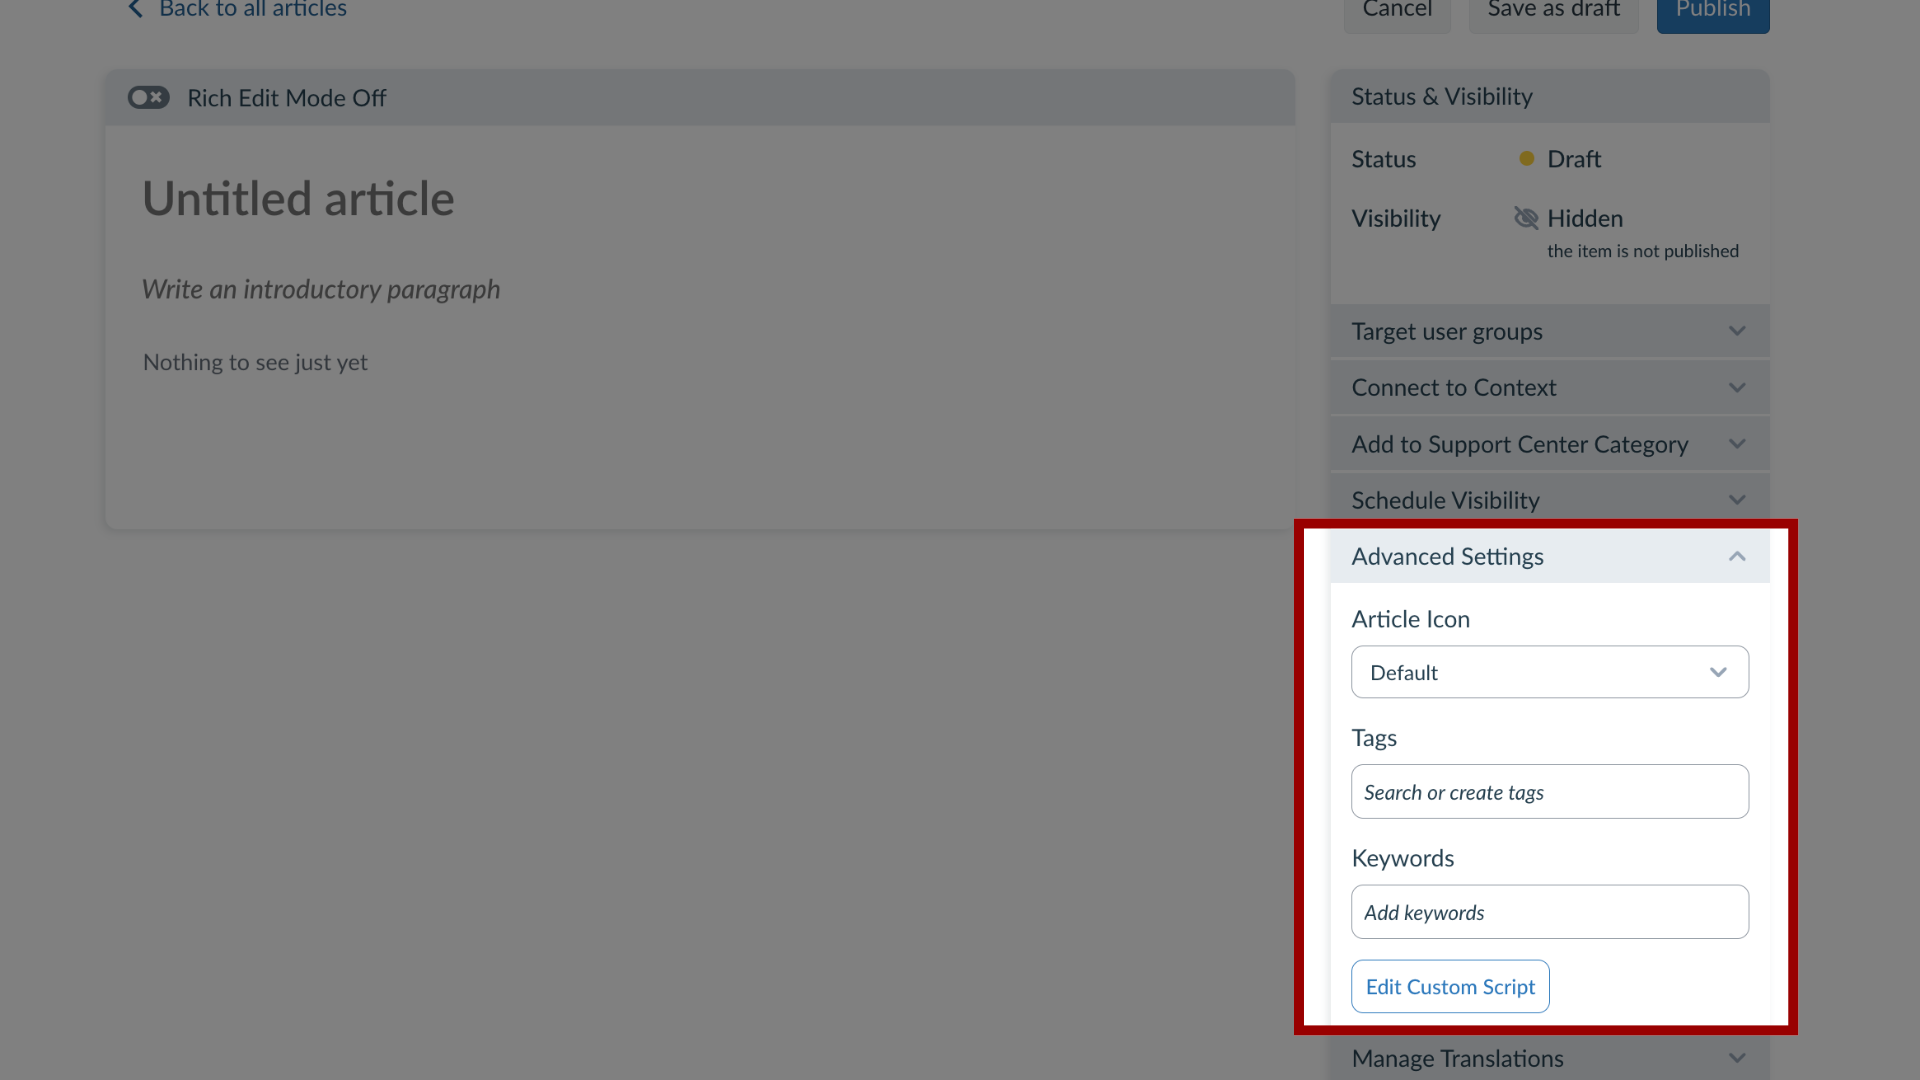The image size is (1920, 1080).
Task: Click the Add keywords input field
Action: pos(1549,911)
